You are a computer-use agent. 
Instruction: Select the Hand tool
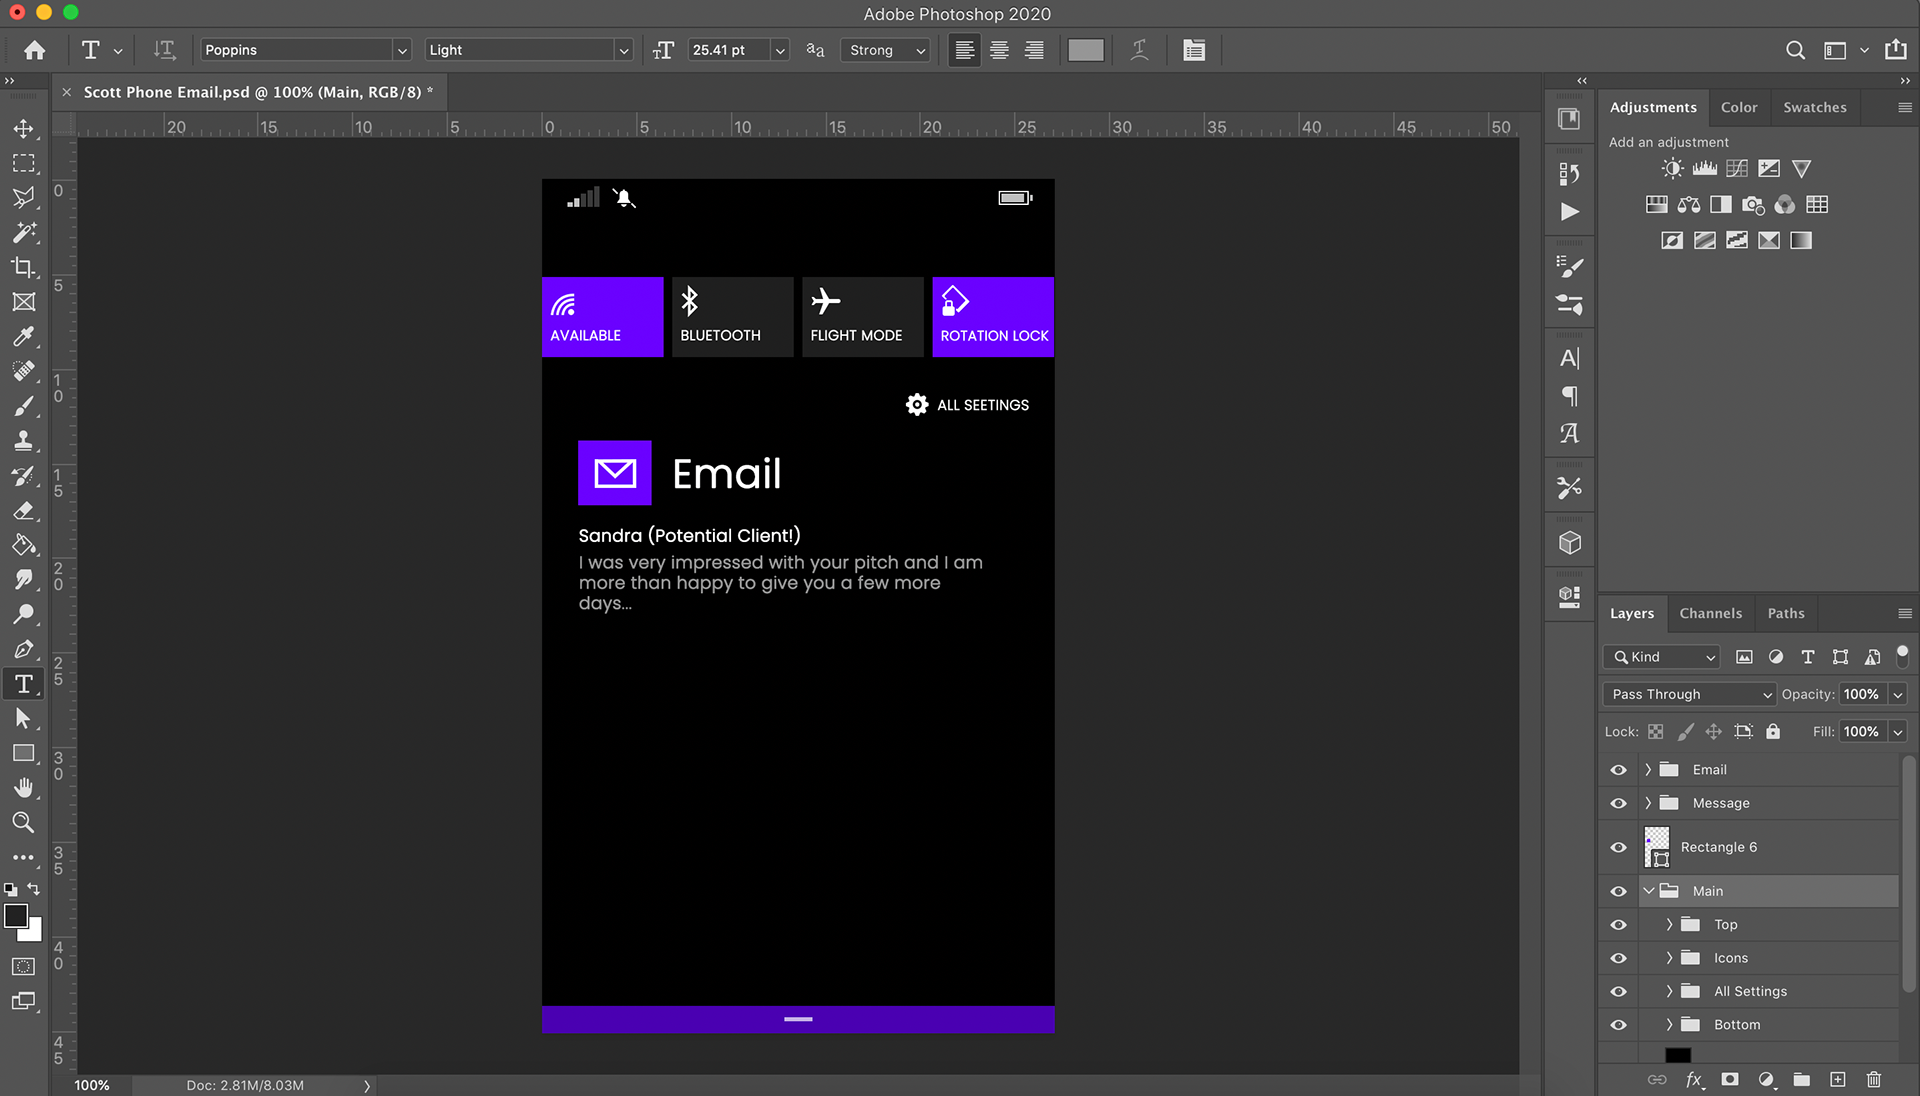[23, 788]
